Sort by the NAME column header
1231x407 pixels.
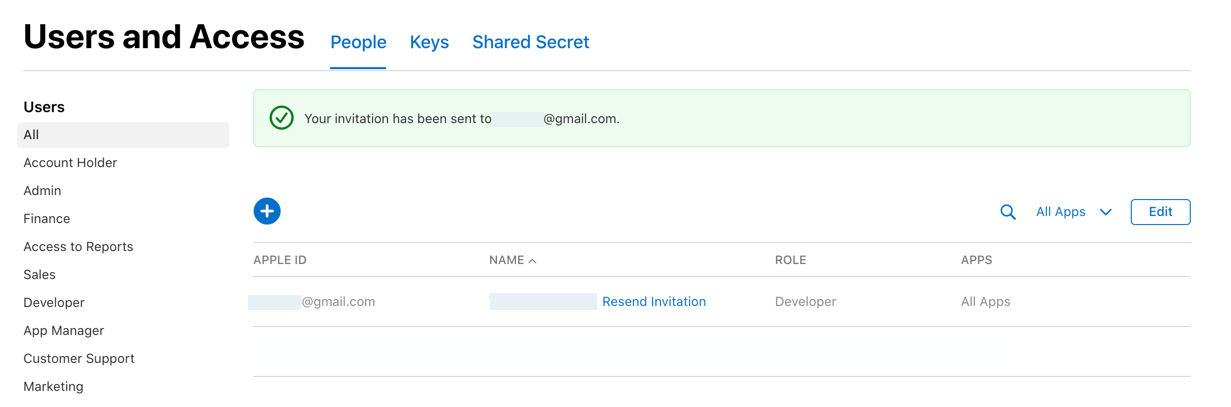[512, 260]
